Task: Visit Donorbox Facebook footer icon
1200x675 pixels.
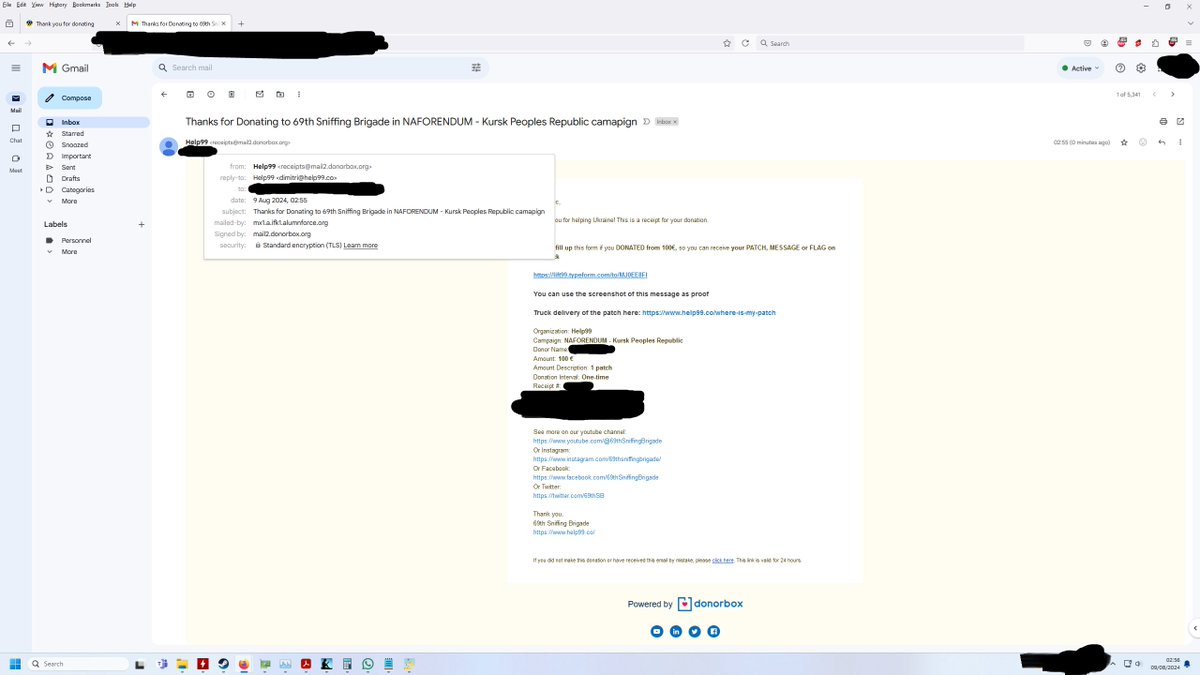Action: point(714,631)
